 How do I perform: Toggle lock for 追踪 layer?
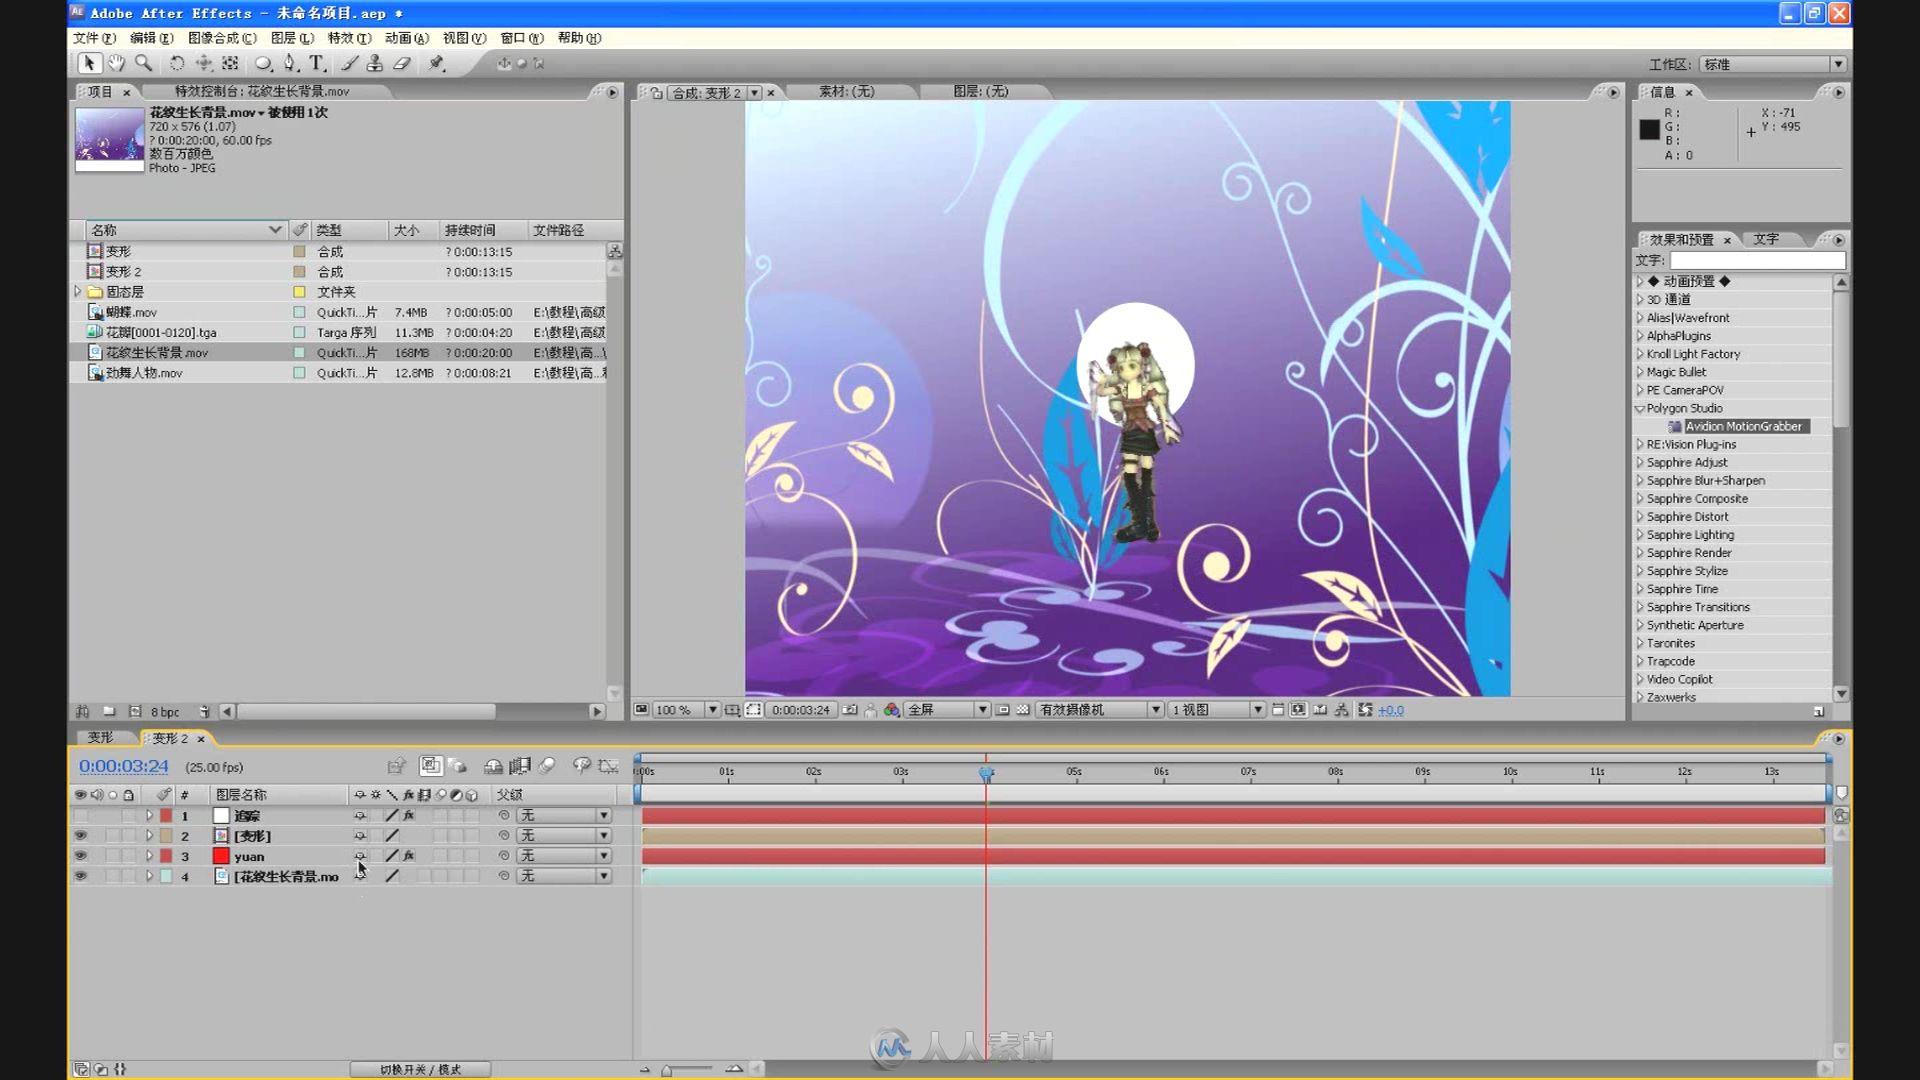[128, 816]
